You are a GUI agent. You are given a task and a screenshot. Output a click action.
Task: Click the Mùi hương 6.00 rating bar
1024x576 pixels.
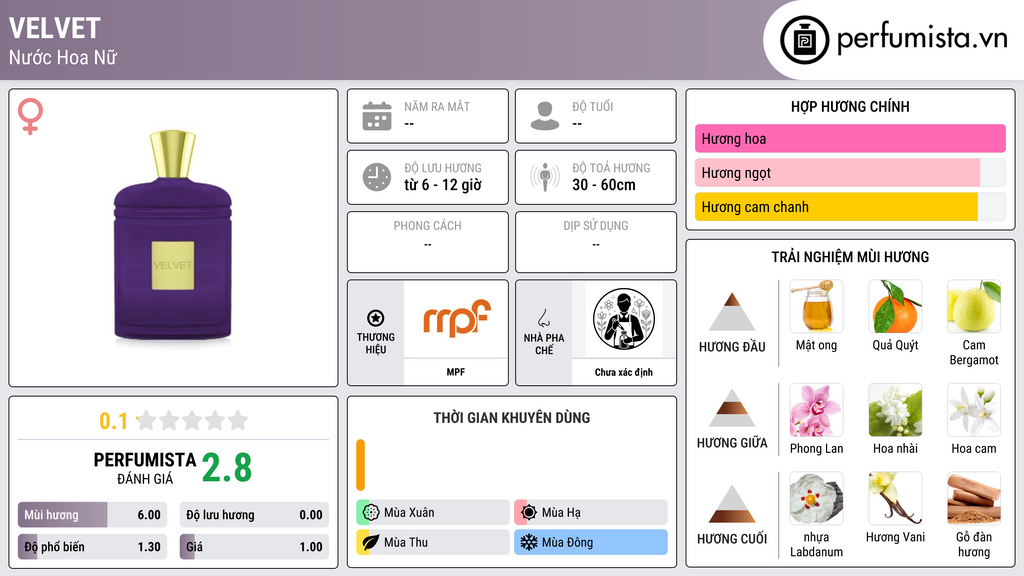[92, 515]
